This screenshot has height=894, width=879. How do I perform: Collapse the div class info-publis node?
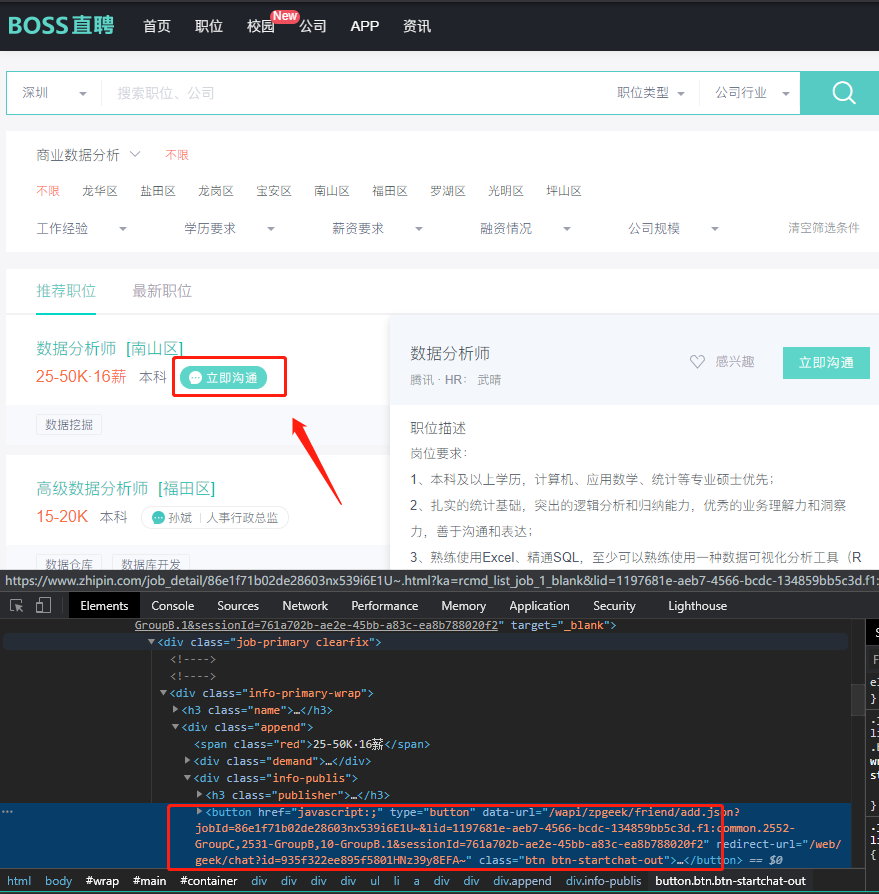(188, 778)
